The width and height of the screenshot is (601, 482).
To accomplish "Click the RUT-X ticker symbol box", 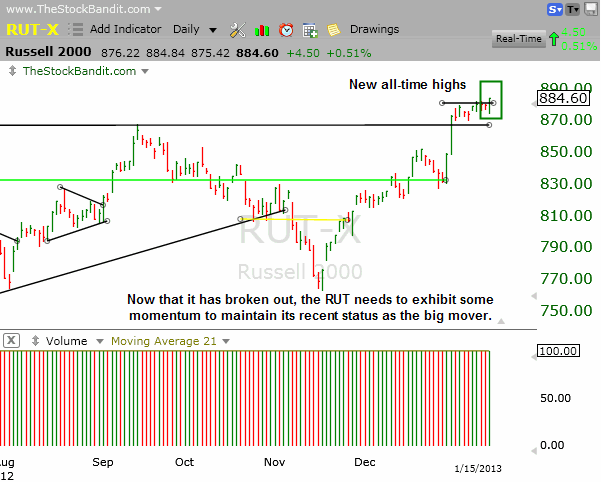I will 28,30.
